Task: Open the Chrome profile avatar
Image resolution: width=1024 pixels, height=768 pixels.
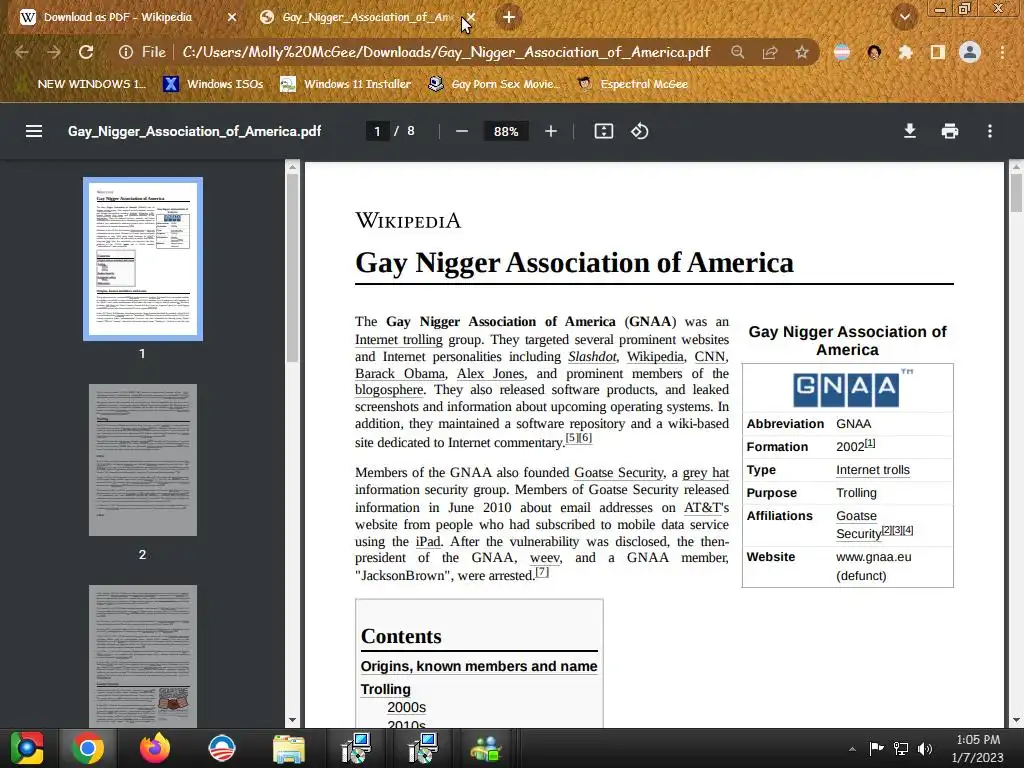Action: (x=970, y=52)
